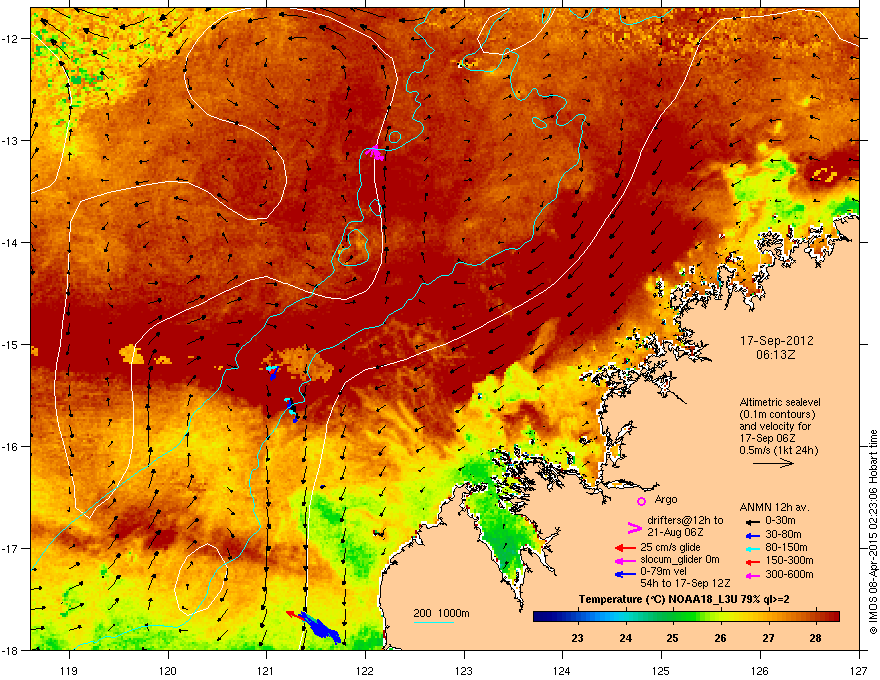Click the red 25 cm/s glide arrow
The image size is (880, 680).
625,548
